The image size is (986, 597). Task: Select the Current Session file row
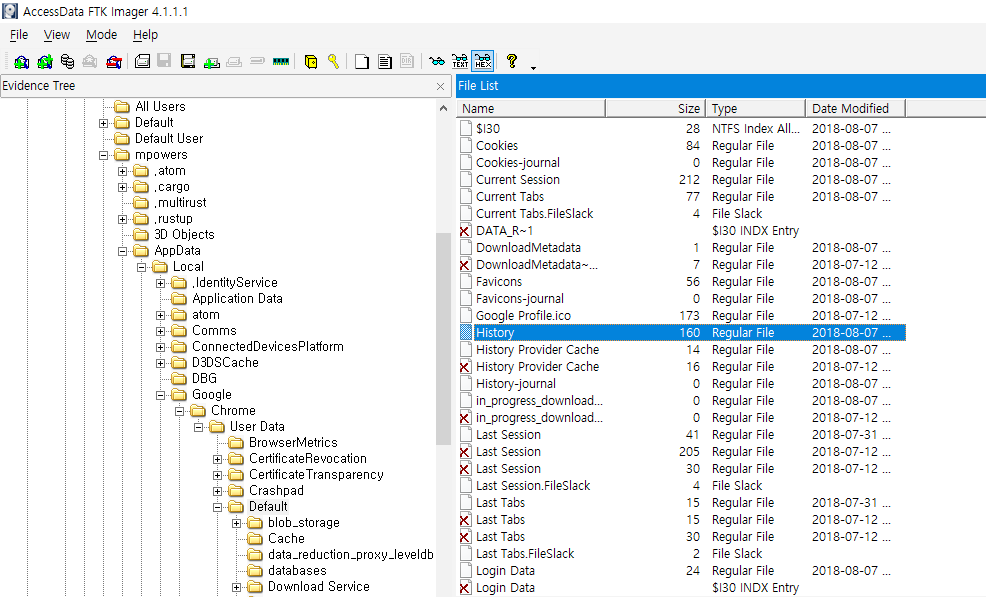(x=682, y=179)
